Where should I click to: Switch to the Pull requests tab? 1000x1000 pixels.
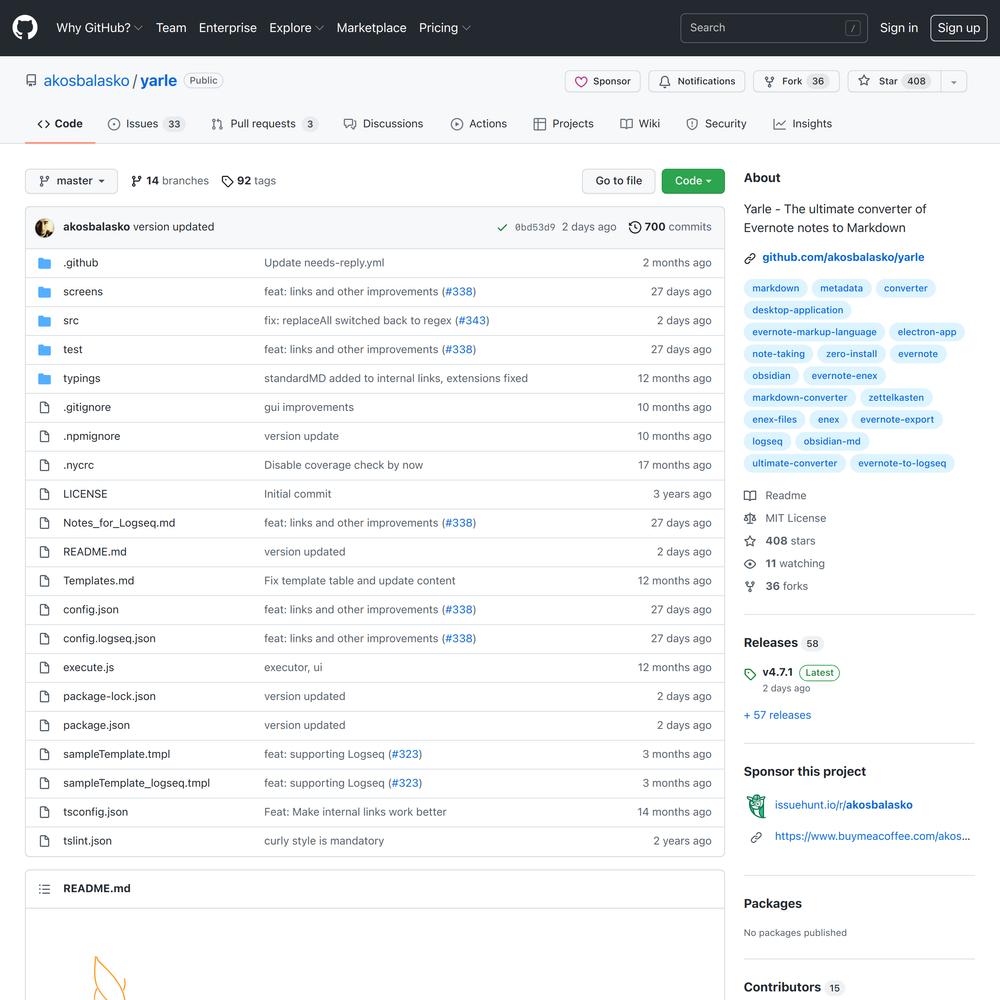point(264,124)
